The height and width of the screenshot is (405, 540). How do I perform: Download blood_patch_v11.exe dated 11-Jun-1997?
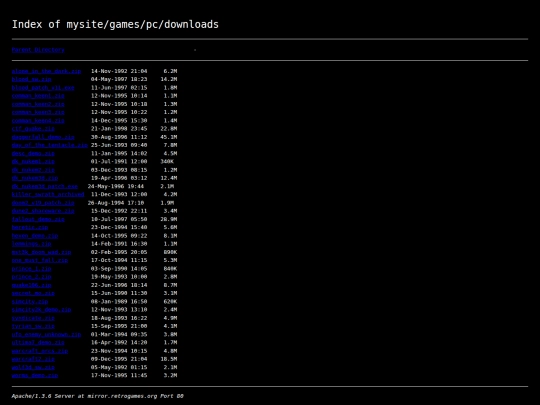coord(43,88)
